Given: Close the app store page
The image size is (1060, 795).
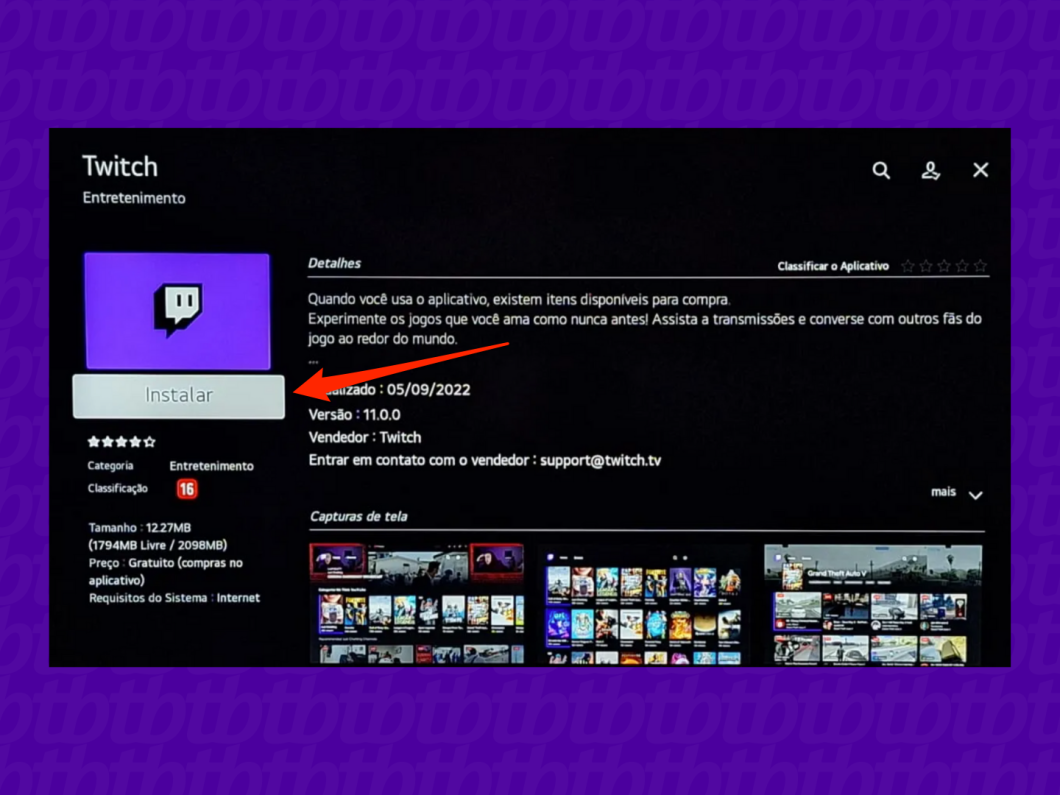Looking at the screenshot, I should coord(980,170).
